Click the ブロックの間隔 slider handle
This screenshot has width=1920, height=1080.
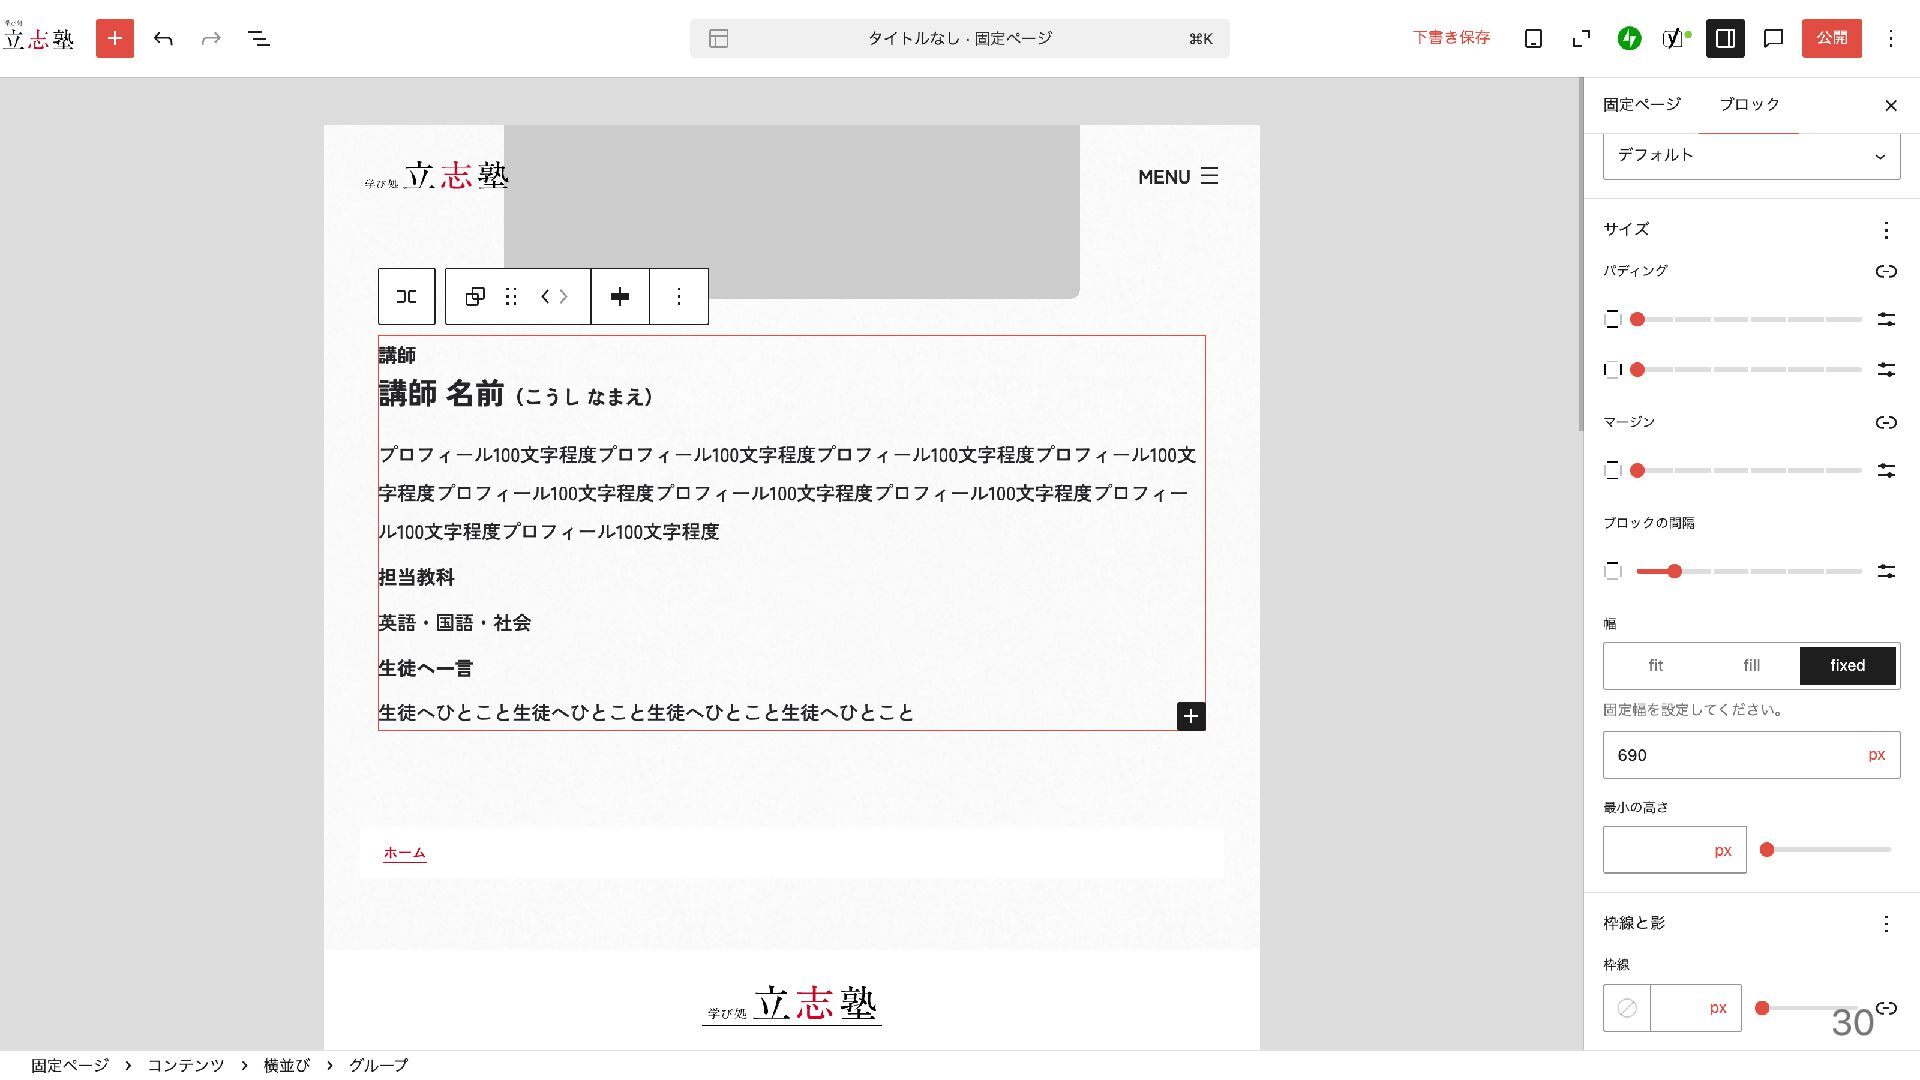tap(1674, 571)
